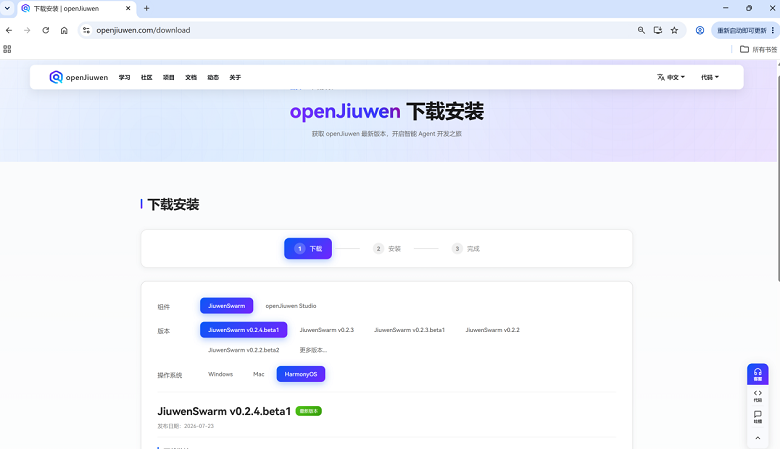780x449 pixels.
Task: Expand the 代码 dropdown in the navbar
Action: pyautogui.click(x=710, y=77)
